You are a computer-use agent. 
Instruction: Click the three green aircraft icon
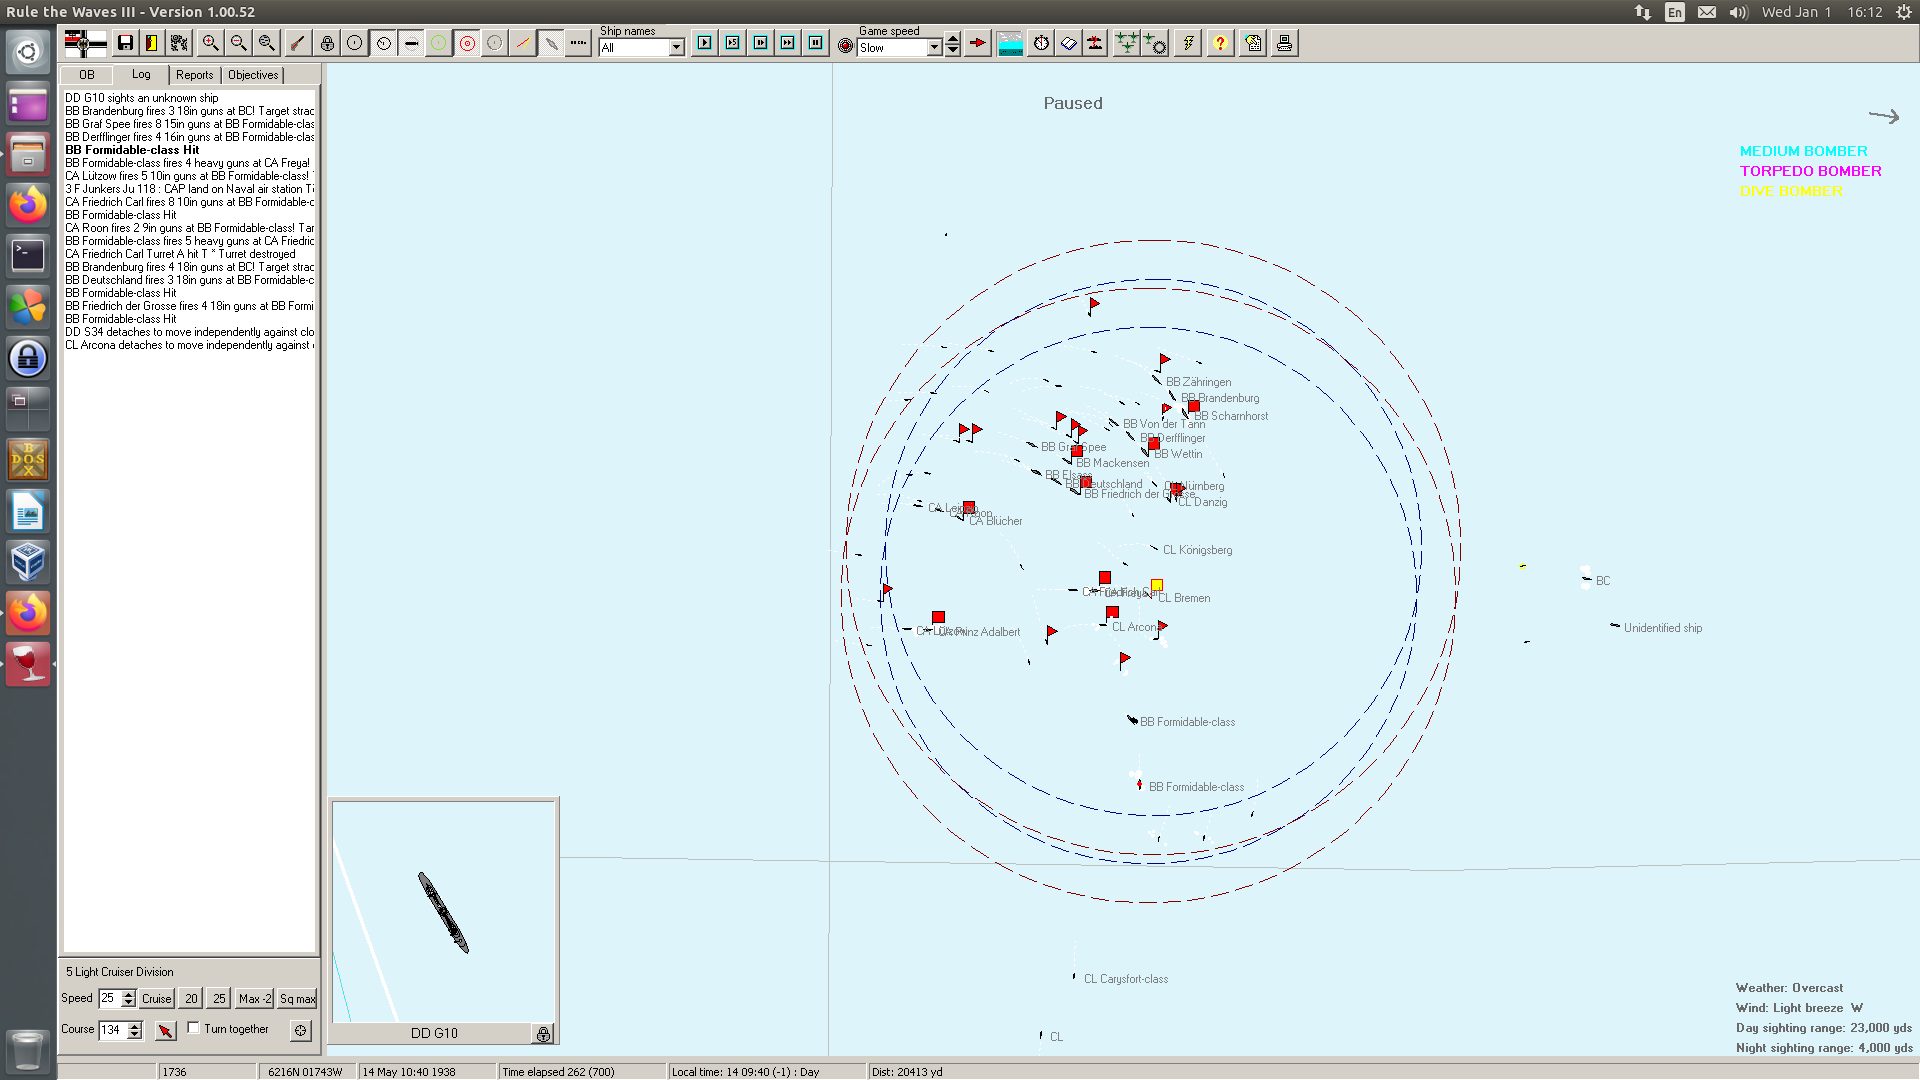coord(1126,43)
